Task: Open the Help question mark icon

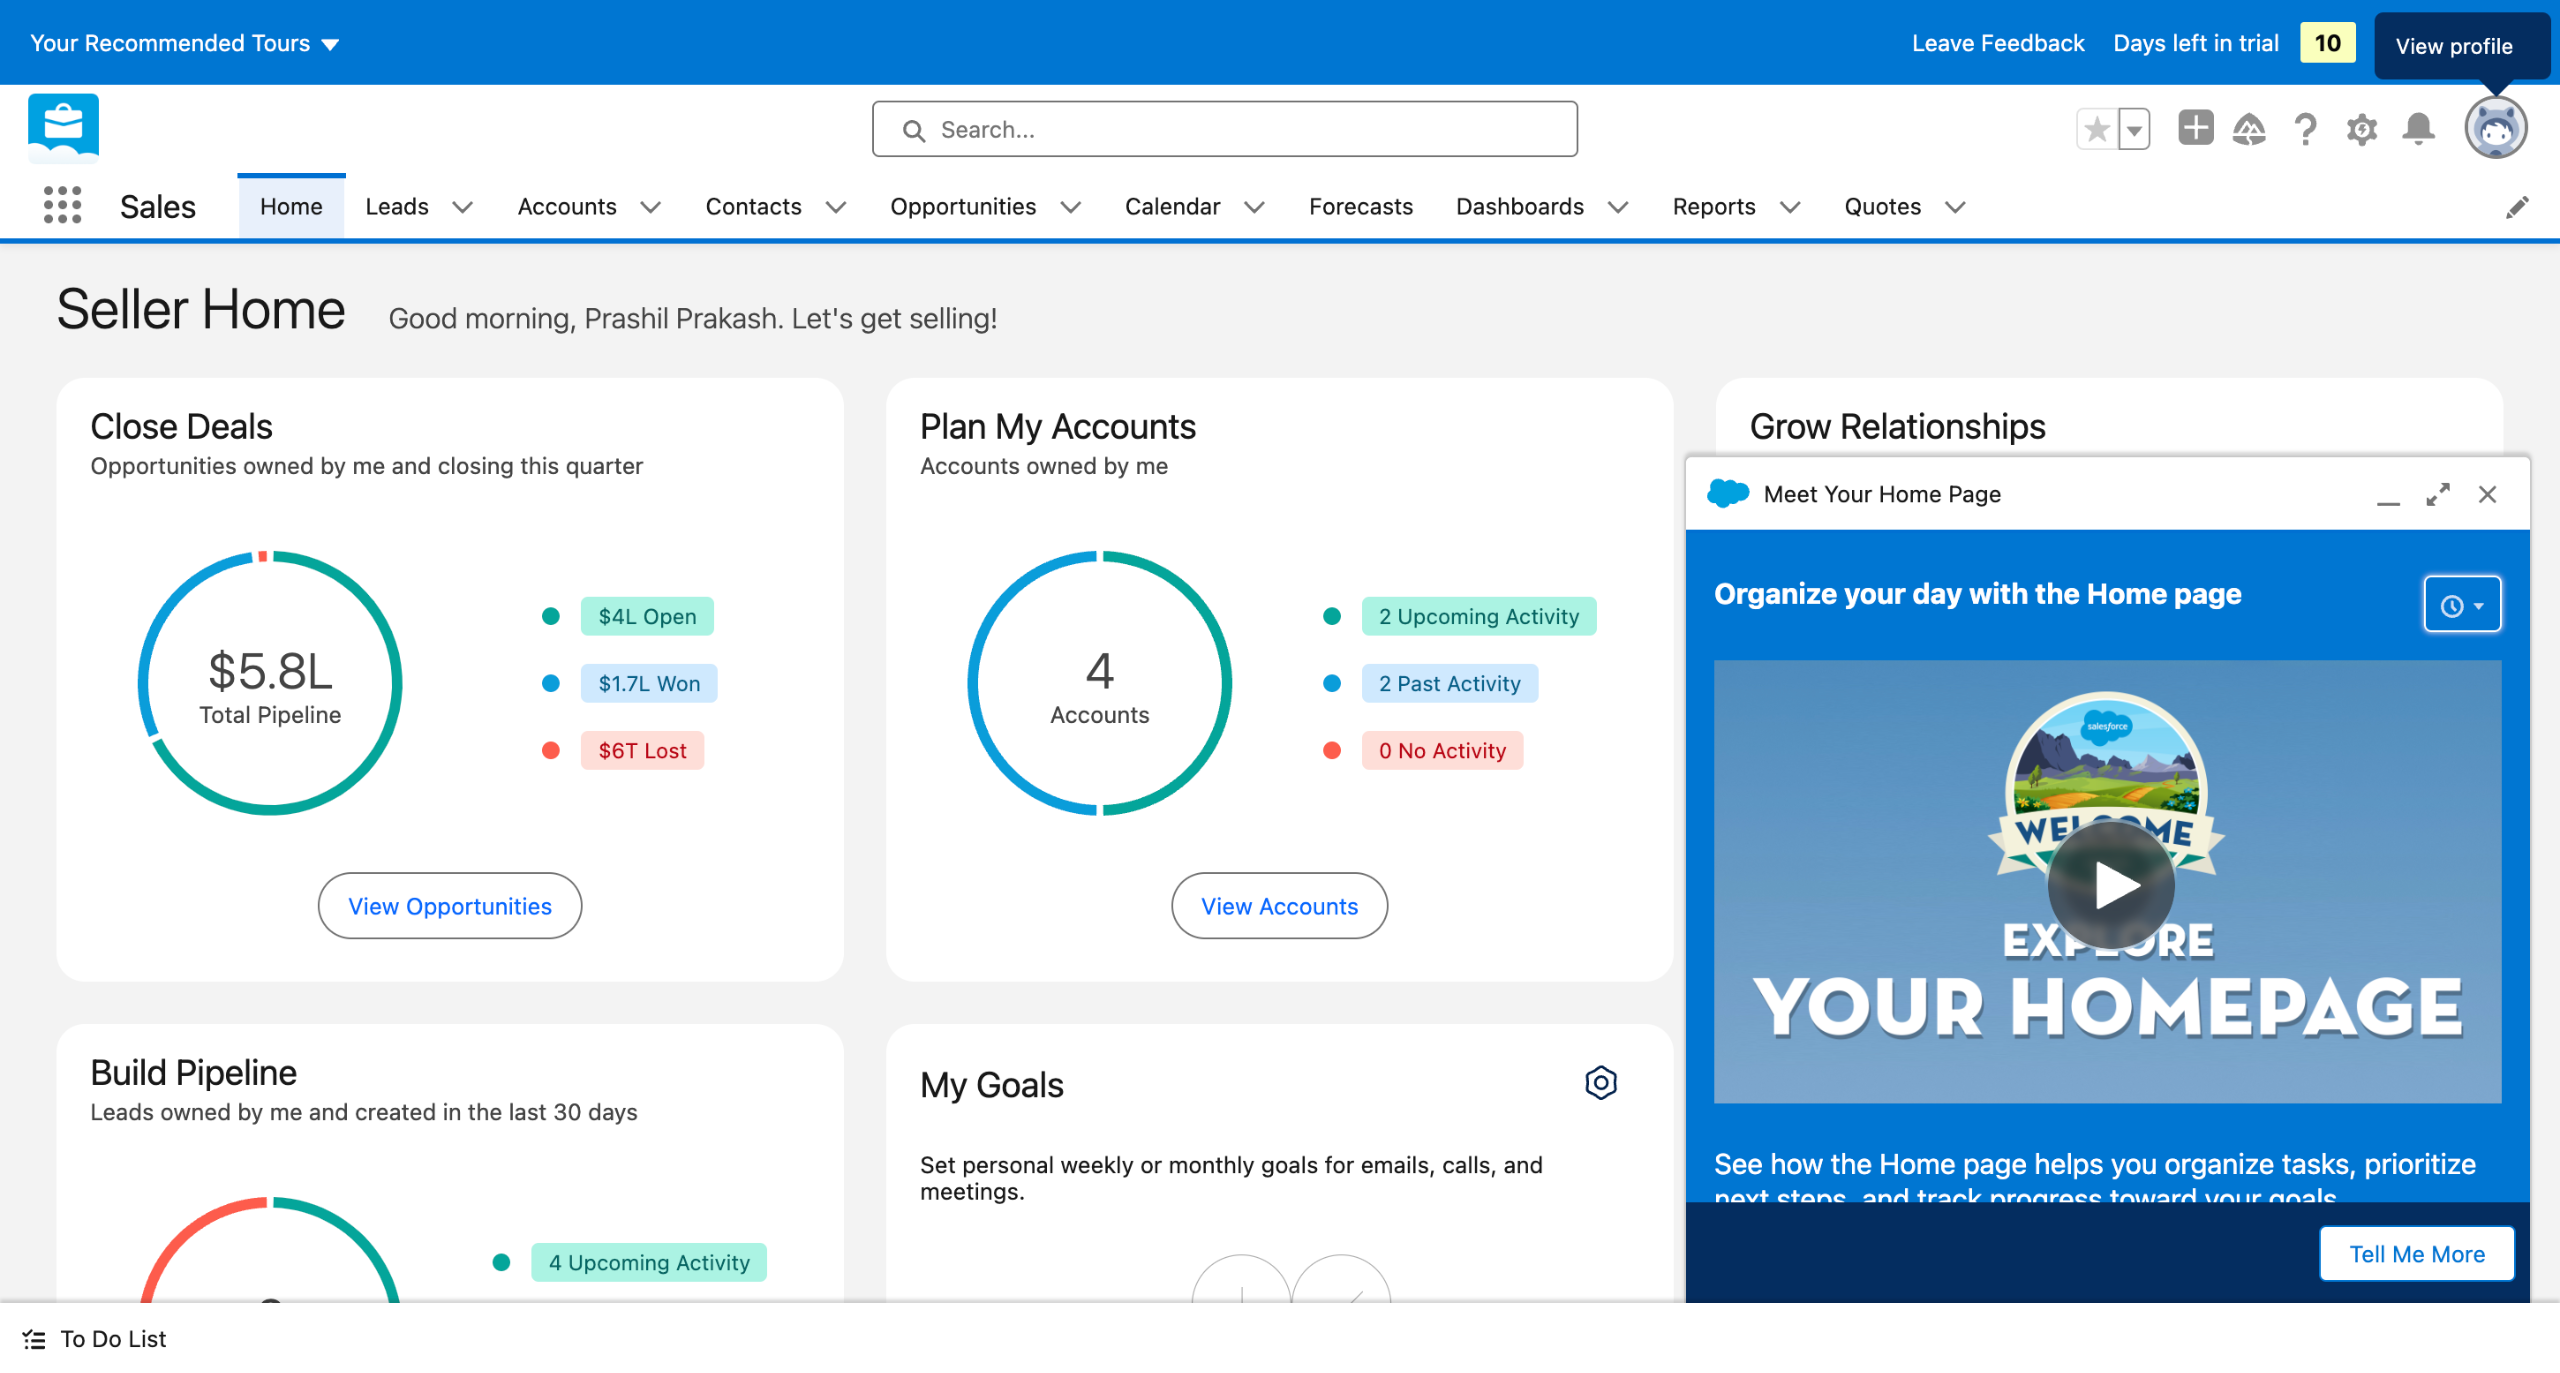Action: [x=2306, y=129]
